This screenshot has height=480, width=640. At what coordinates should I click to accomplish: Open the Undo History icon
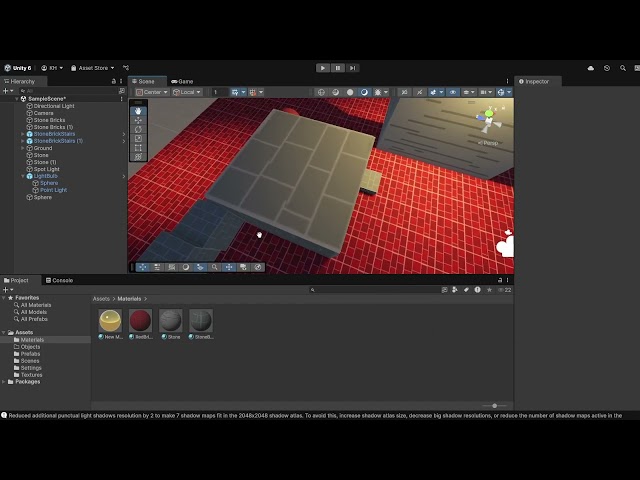coord(607,68)
